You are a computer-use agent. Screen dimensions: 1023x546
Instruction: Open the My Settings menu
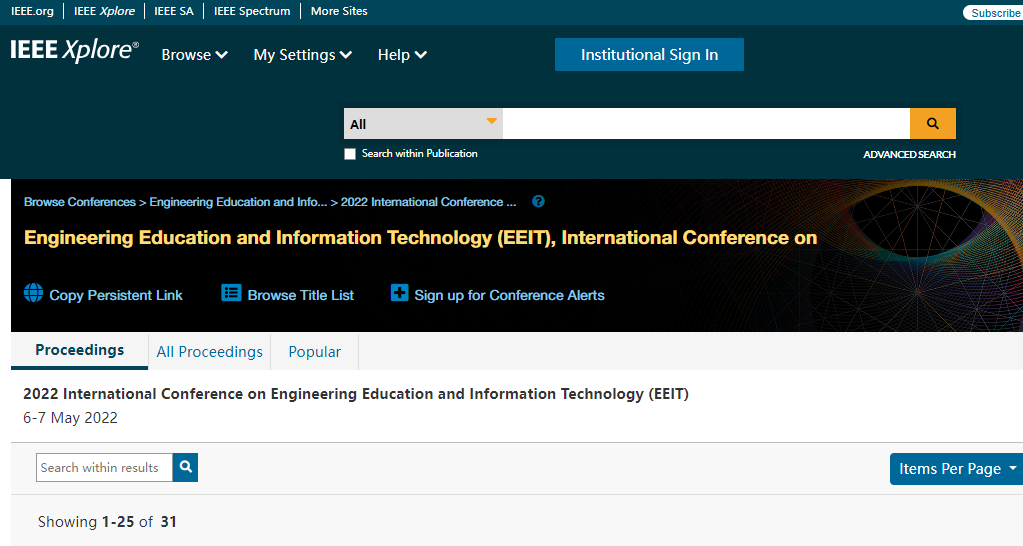[302, 55]
